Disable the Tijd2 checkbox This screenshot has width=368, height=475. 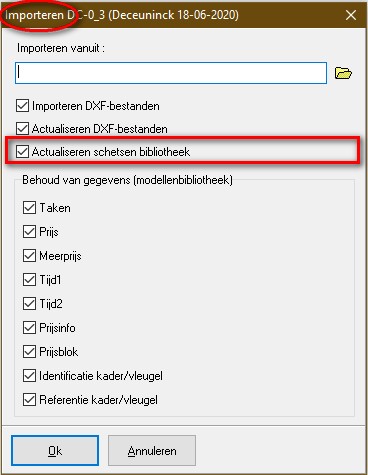coord(29,304)
